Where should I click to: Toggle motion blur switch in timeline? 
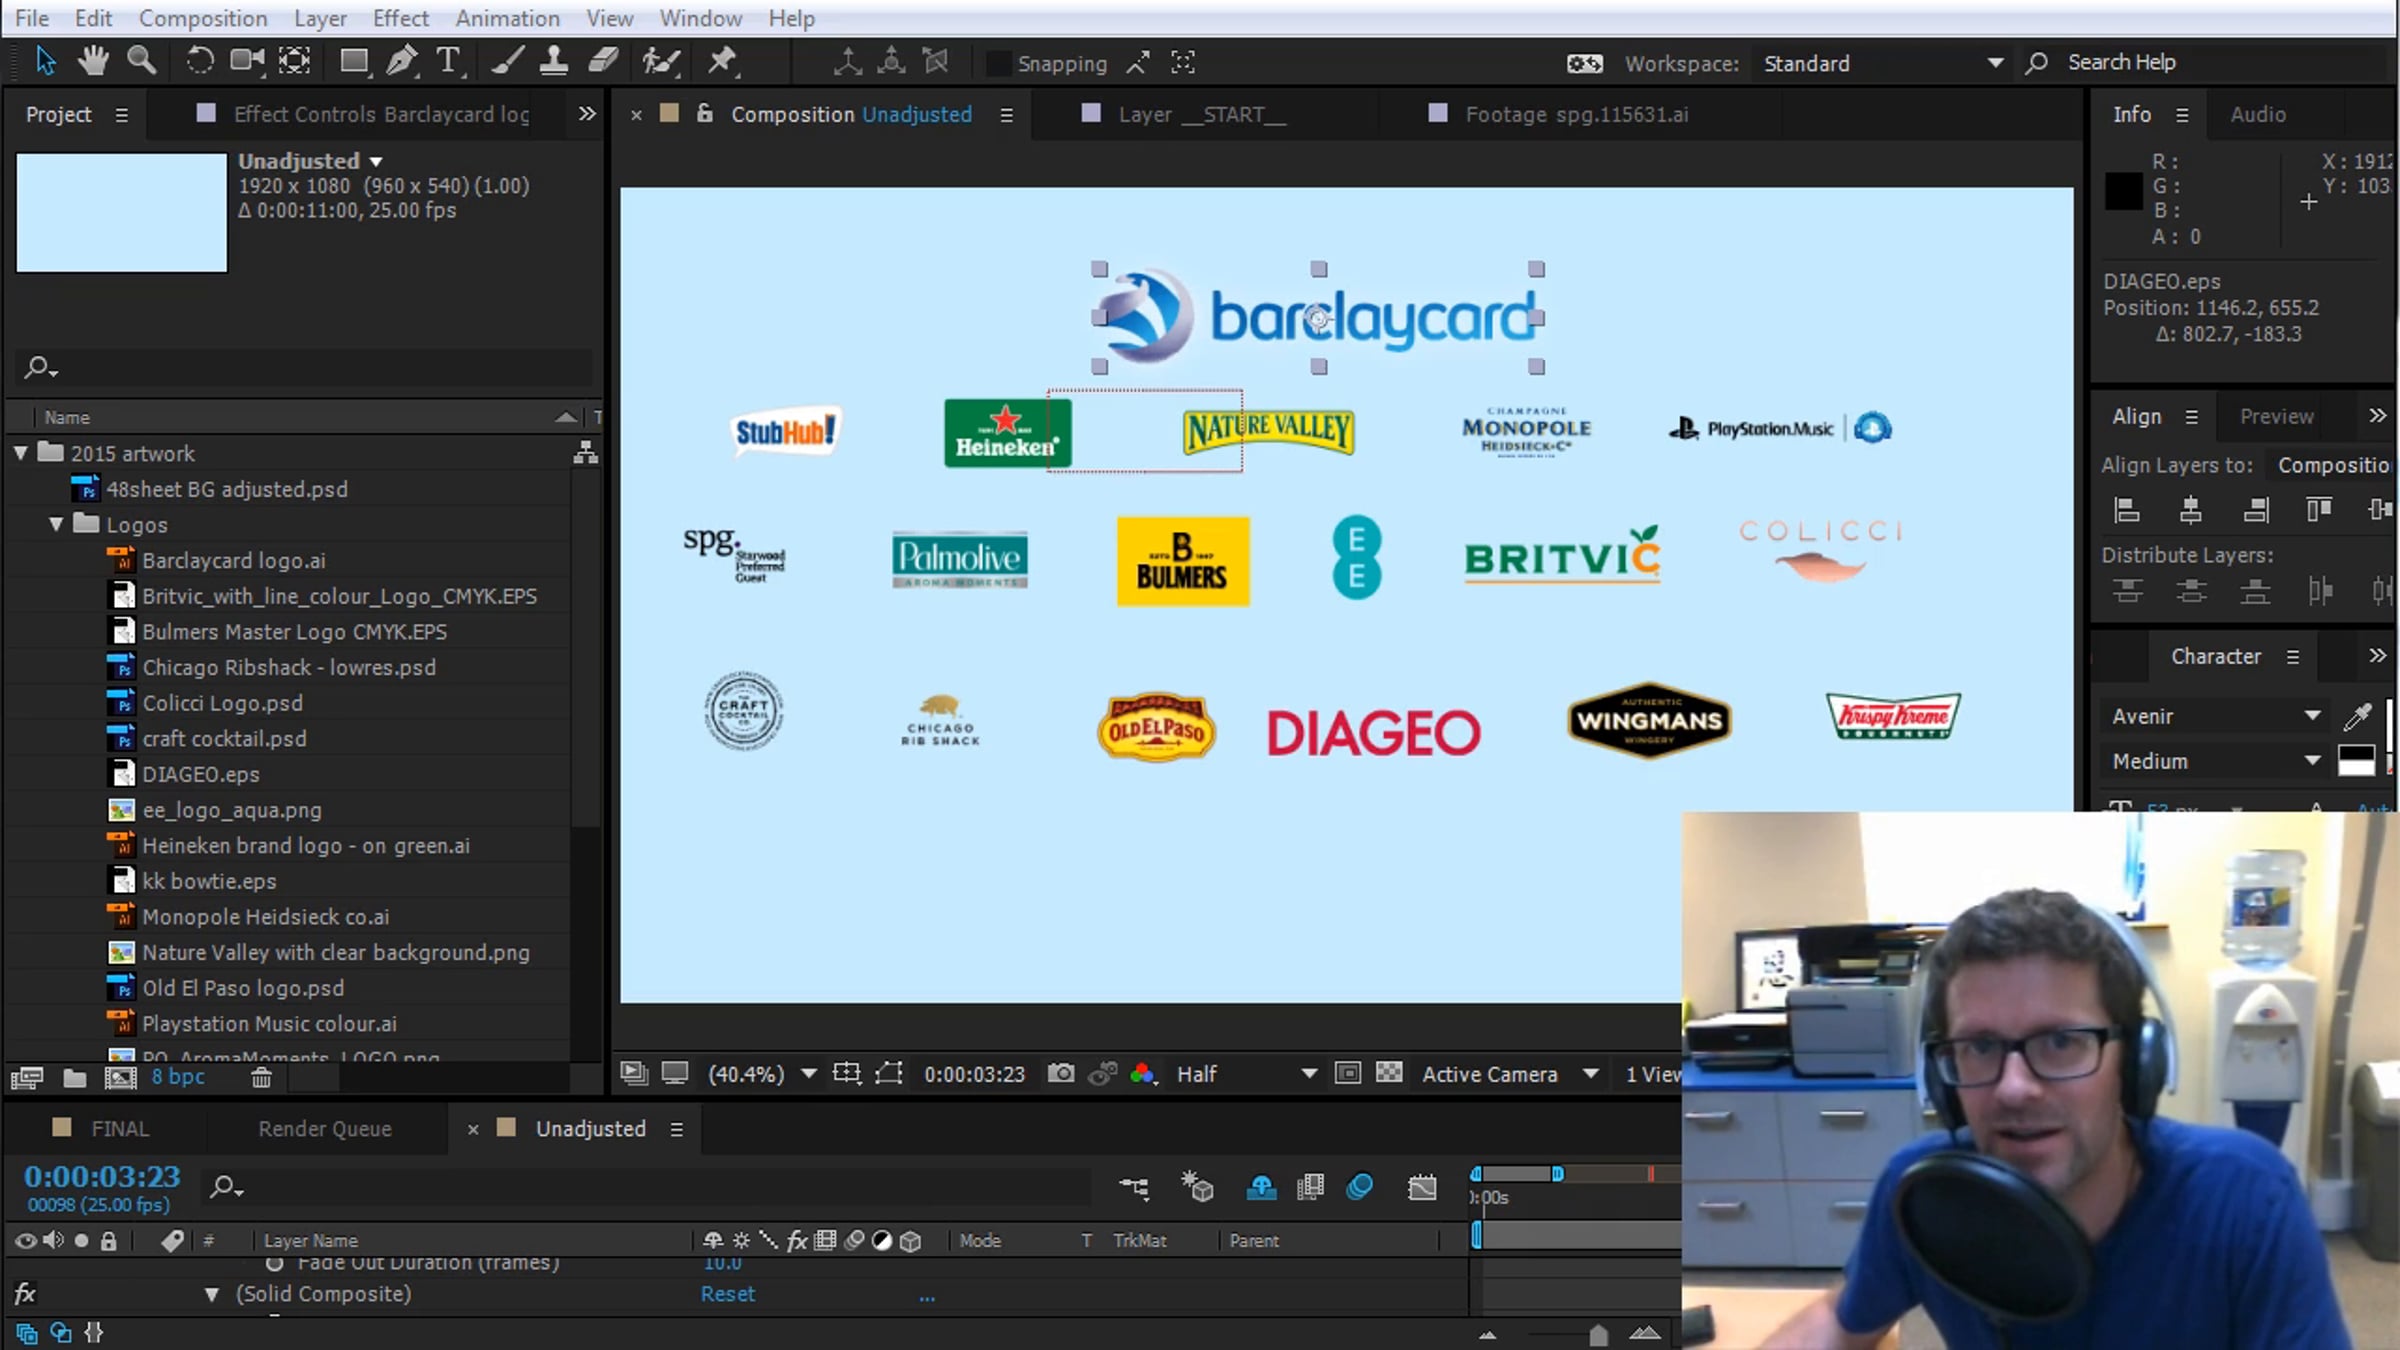(x=1360, y=1187)
